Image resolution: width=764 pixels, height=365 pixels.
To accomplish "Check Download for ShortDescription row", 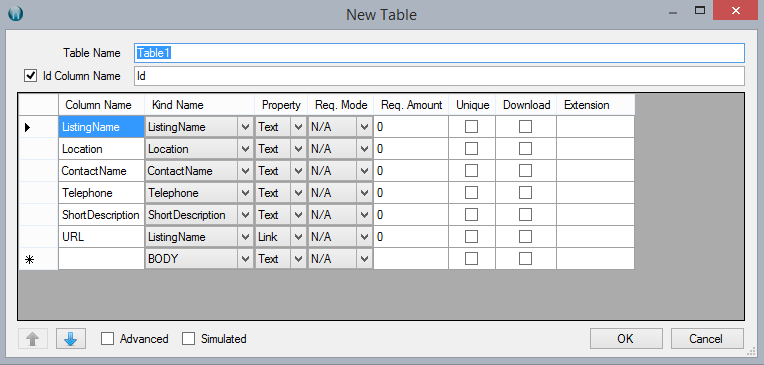I will tap(525, 214).
